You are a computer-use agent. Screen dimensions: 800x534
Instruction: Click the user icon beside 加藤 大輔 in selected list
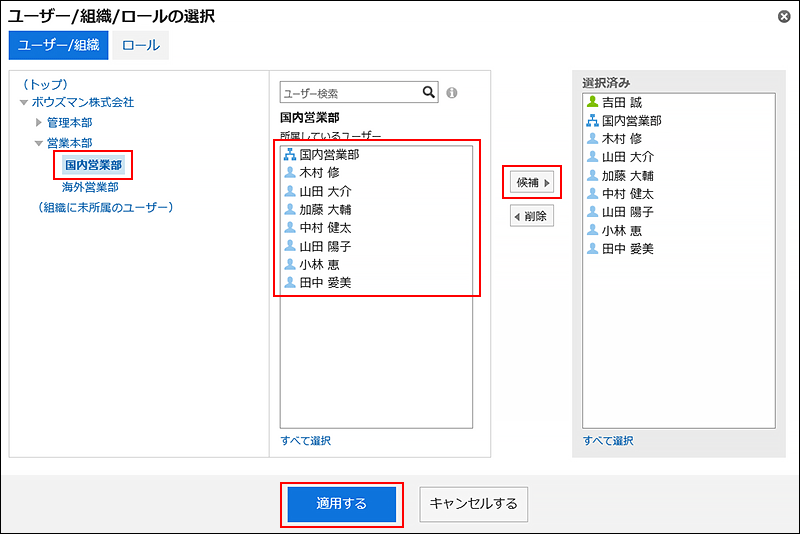click(592, 175)
